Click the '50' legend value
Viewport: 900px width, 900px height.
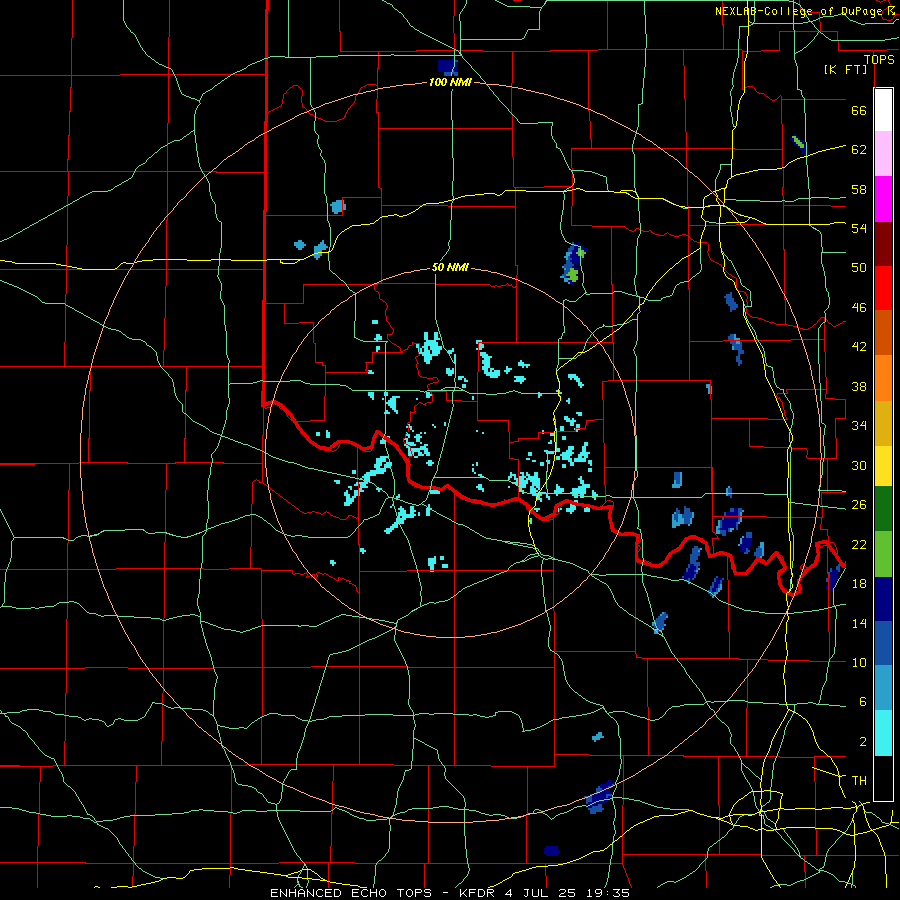pos(859,267)
